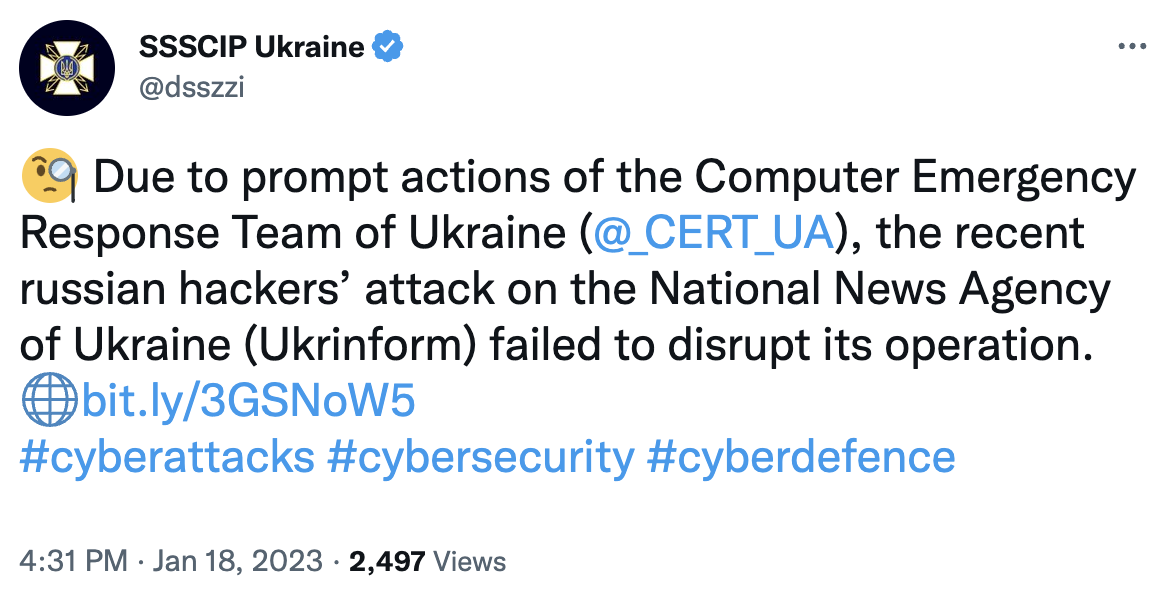Open the SSSCIP Ukraine display name
Screen dimensions: 1158x600
[x=252, y=47]
